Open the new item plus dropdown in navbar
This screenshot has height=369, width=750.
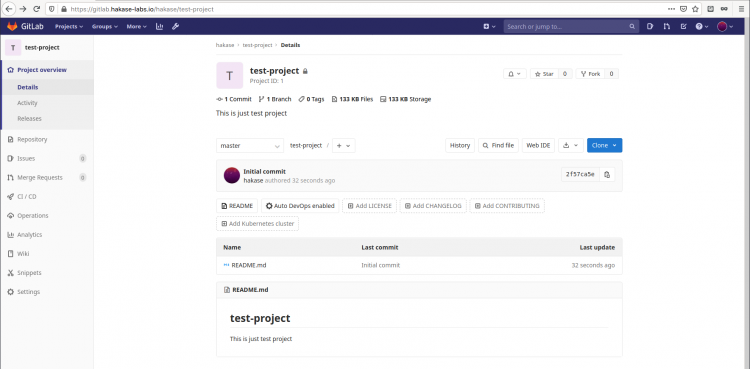(489, 27)
